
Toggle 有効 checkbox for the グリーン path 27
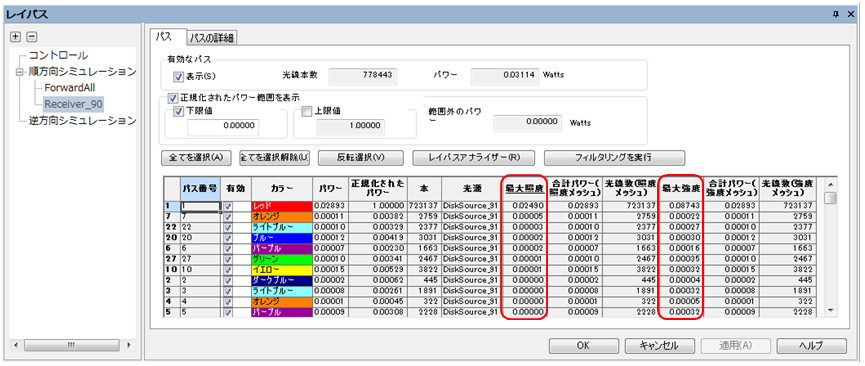(x=228, y=258)
